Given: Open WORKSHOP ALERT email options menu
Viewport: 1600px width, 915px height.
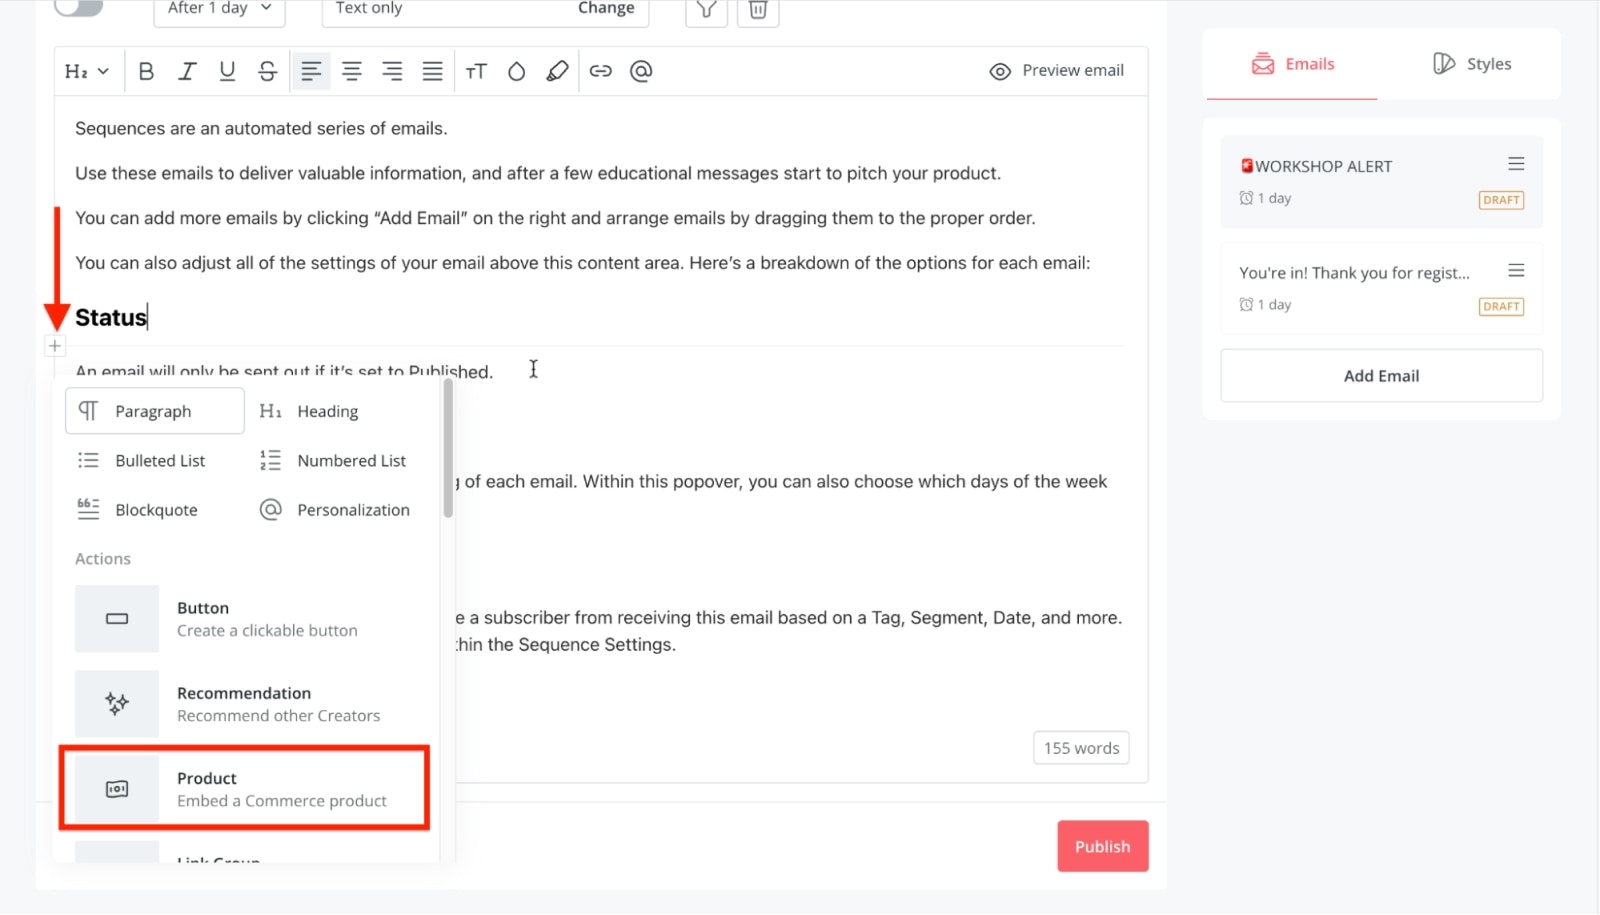Looking at the screenshot, I should [x=1516, y=164].
